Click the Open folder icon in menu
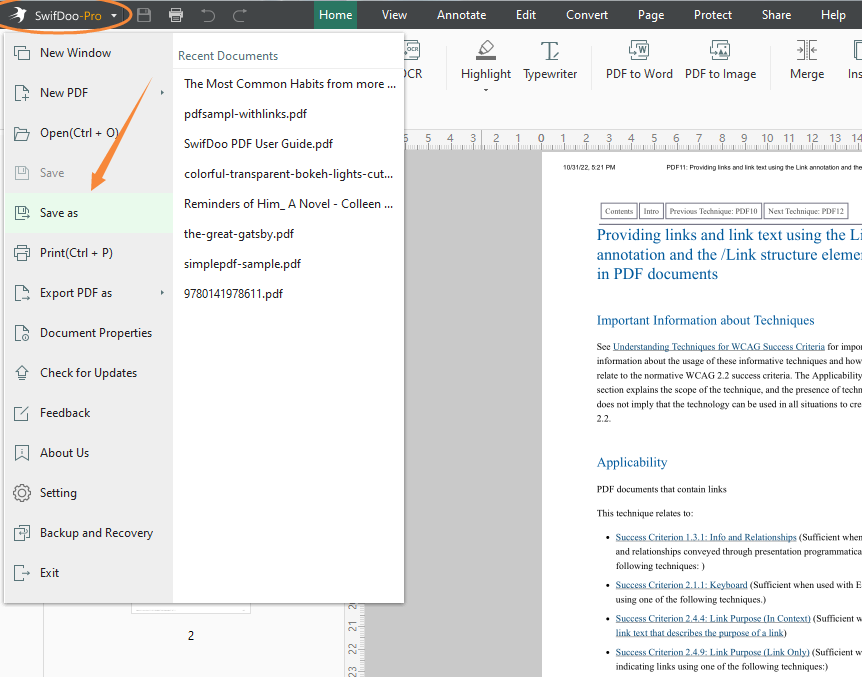 point(21,133)
